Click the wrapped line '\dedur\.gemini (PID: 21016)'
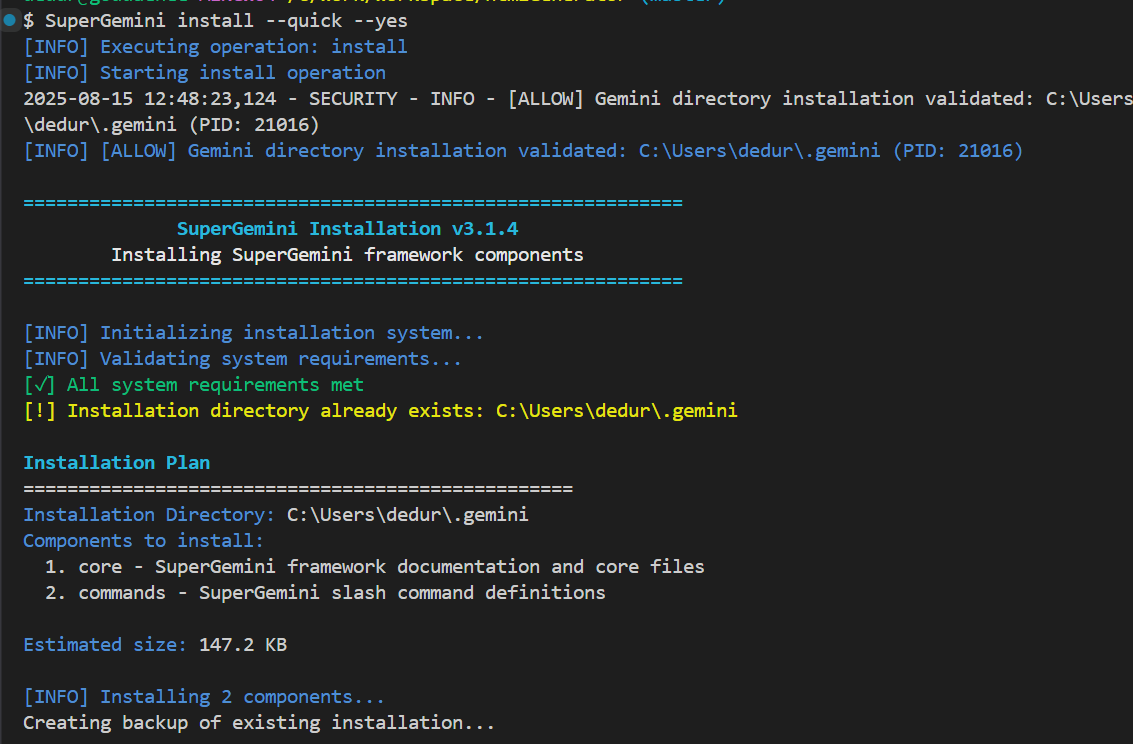Viewport: 1133px width, 744px height. 171,125
